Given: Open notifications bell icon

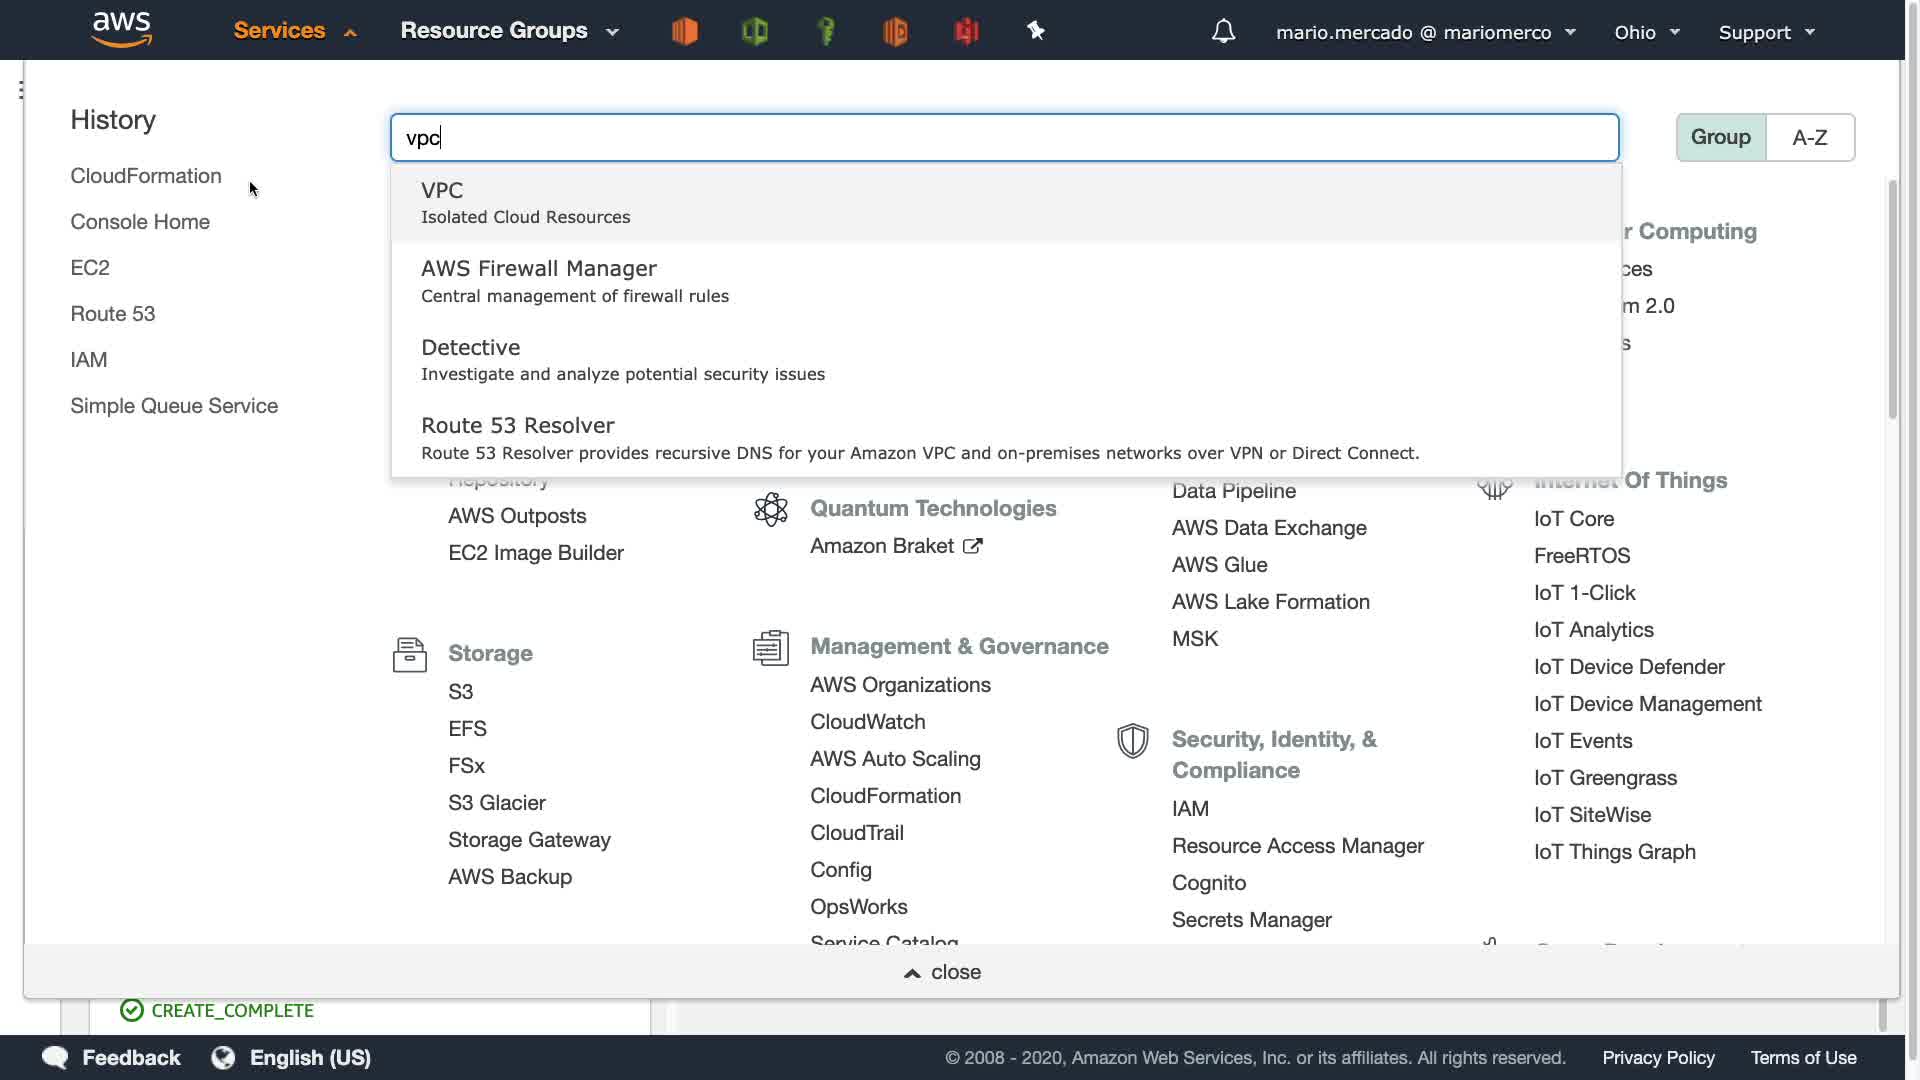Looking at the screenshot, I should 1223,32.
